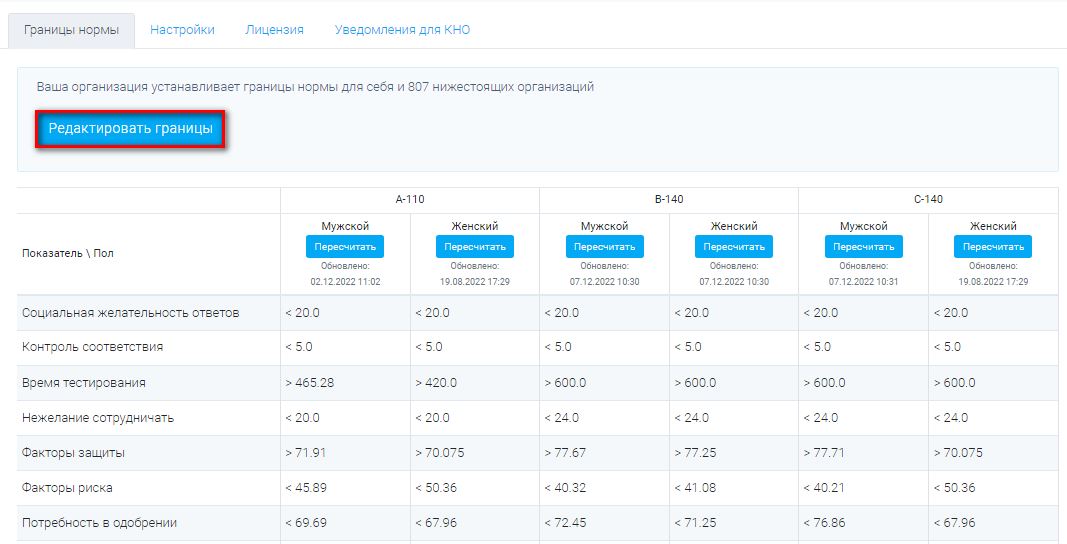Click the value > 465.28
The width and height of the screenshot is (1067, 544).
[310, 383]
